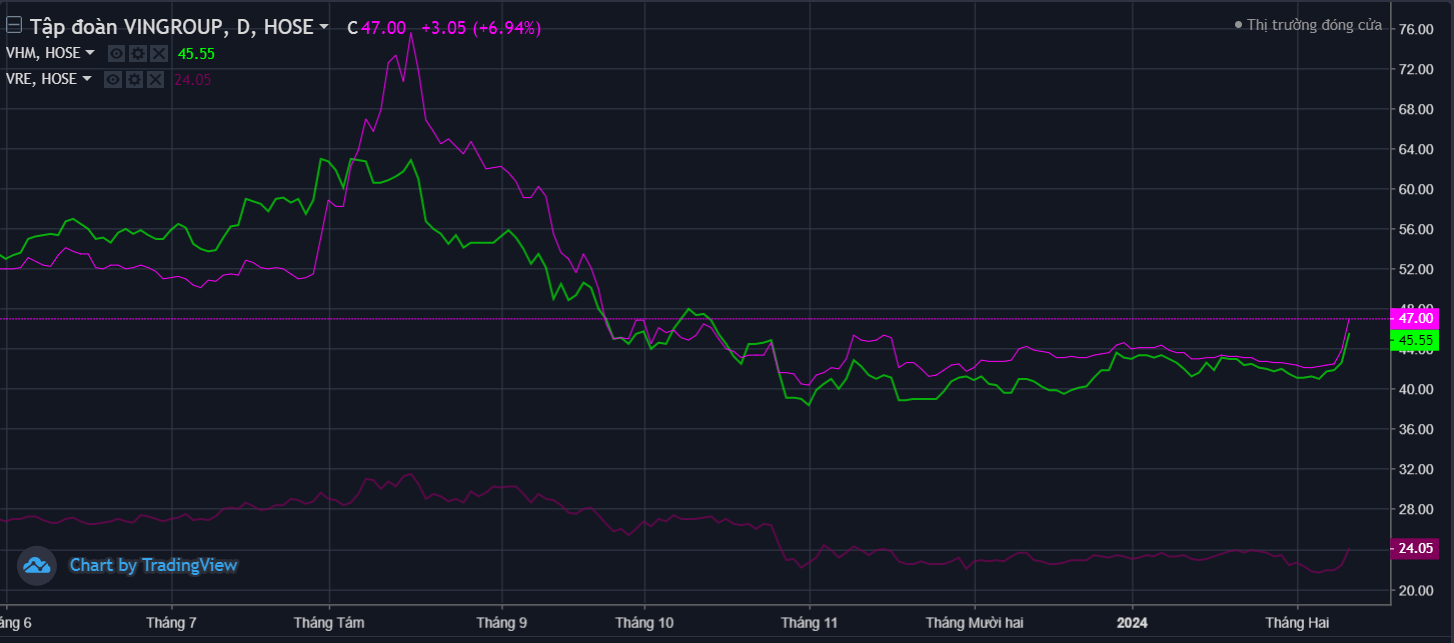Open VHM series settings with its gear icon
Viewport: 1454px width, 643px height.
coord(137,54)
